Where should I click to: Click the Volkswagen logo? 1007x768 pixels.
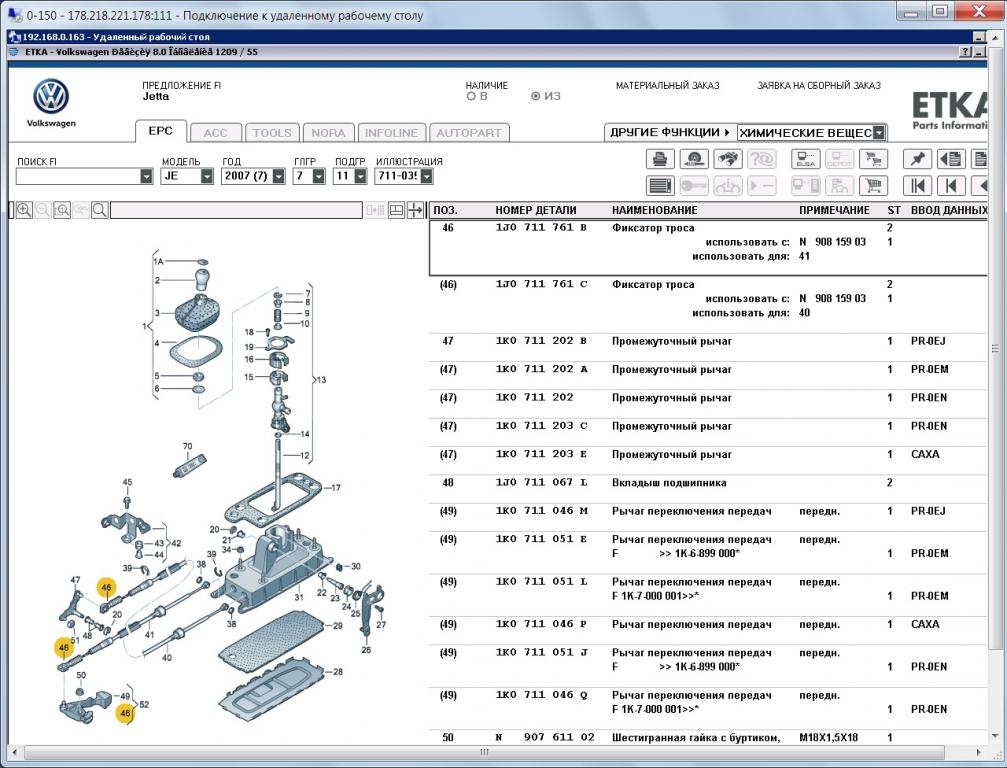pyautogui.click(x=51, y=97)
